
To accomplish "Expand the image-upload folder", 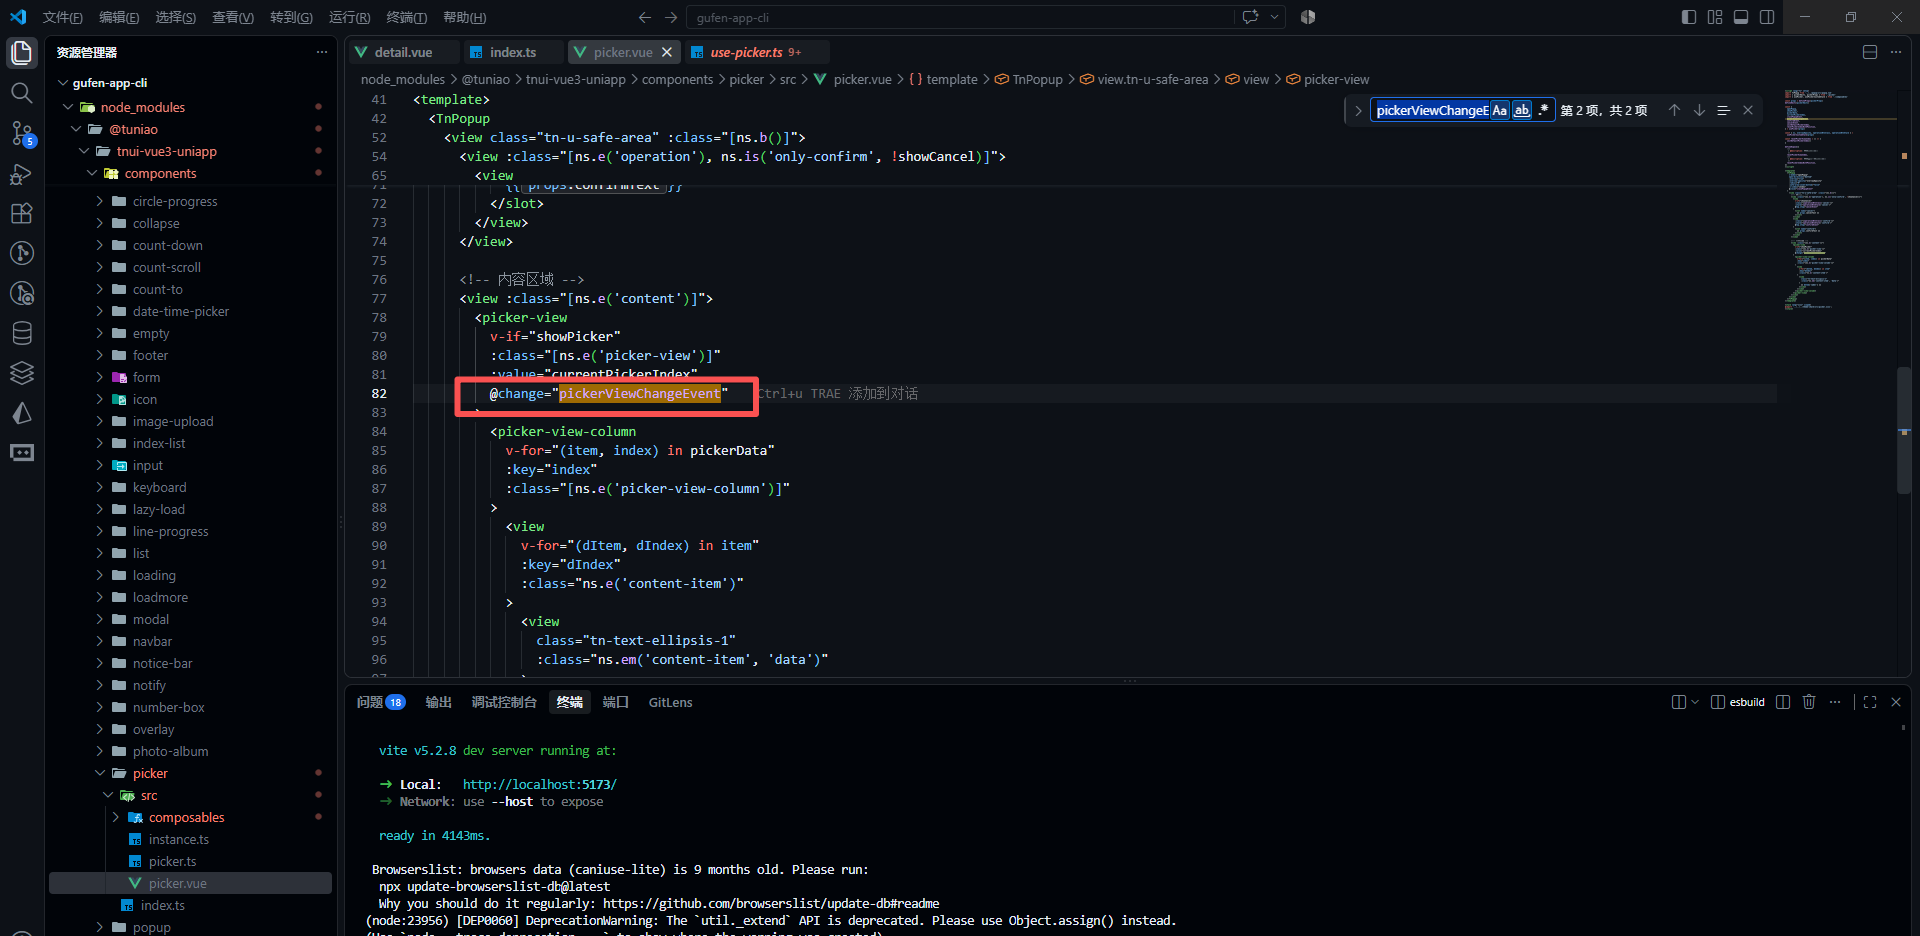I will tap(99, 421).
